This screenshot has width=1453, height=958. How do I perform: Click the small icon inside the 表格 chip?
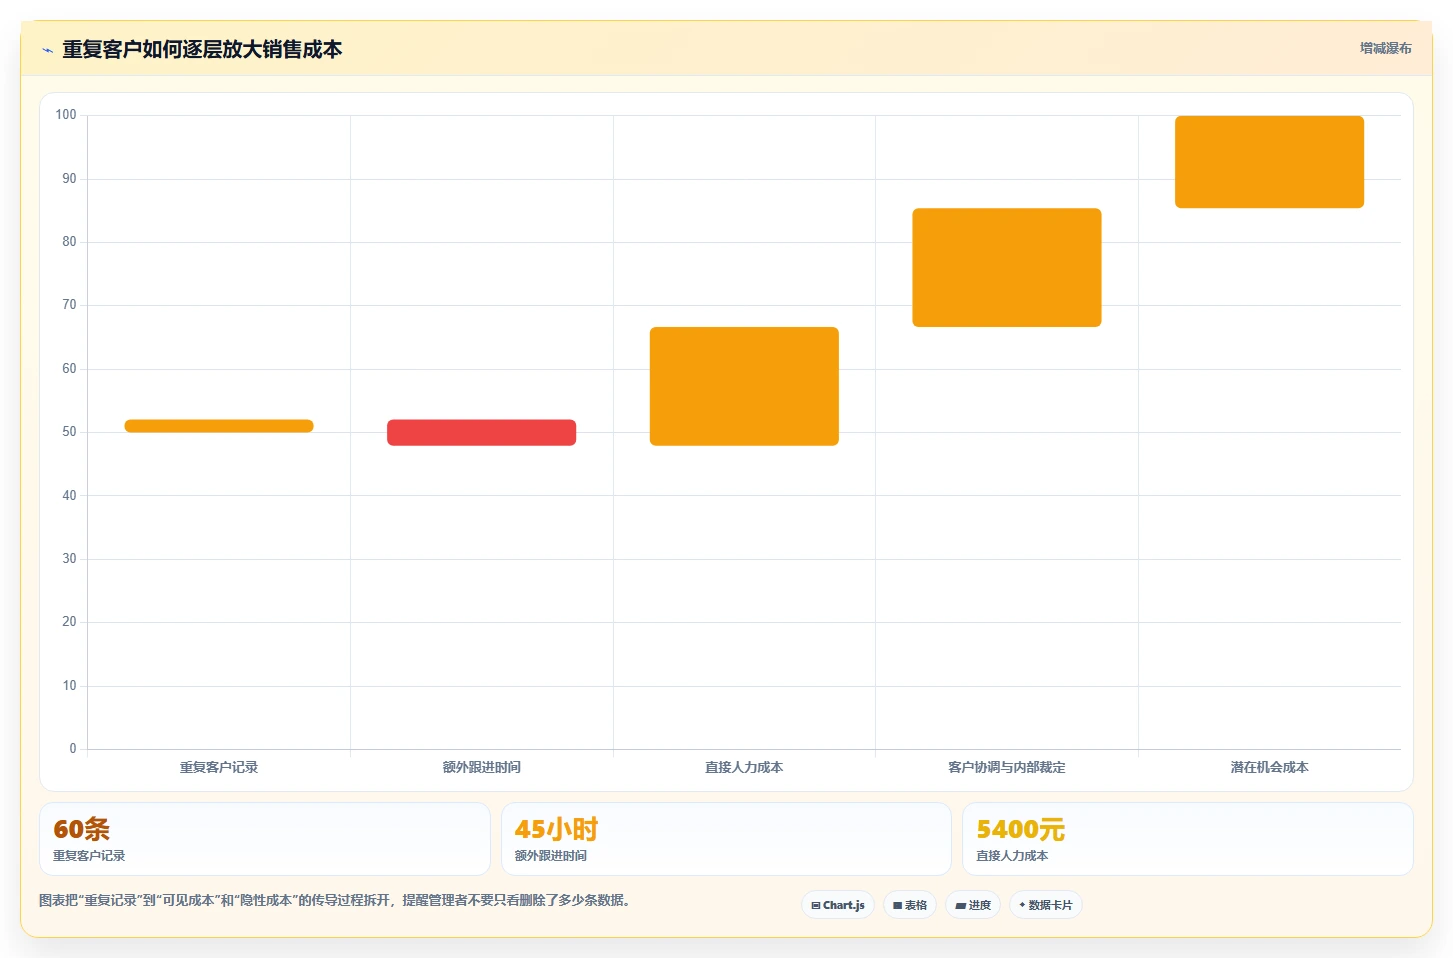(x=898, y=905)
